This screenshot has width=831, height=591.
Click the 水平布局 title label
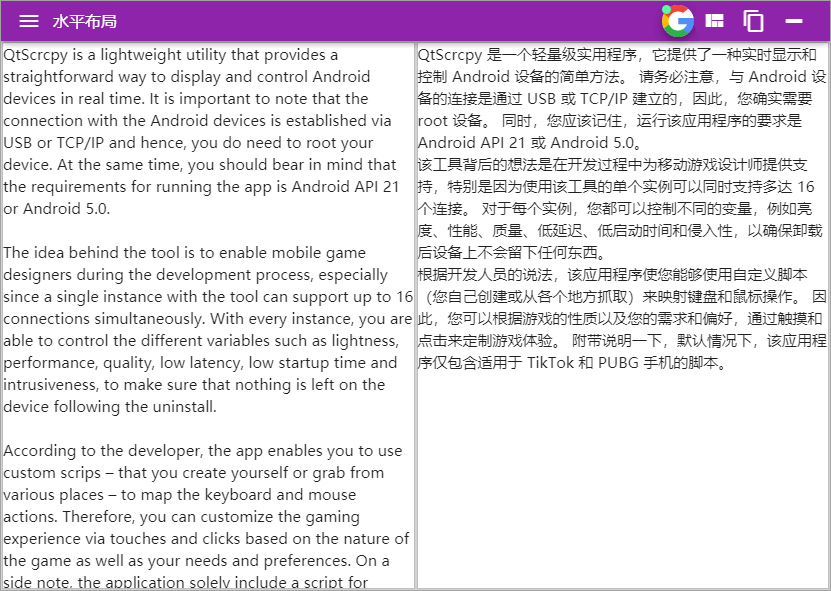click(84, 21)
